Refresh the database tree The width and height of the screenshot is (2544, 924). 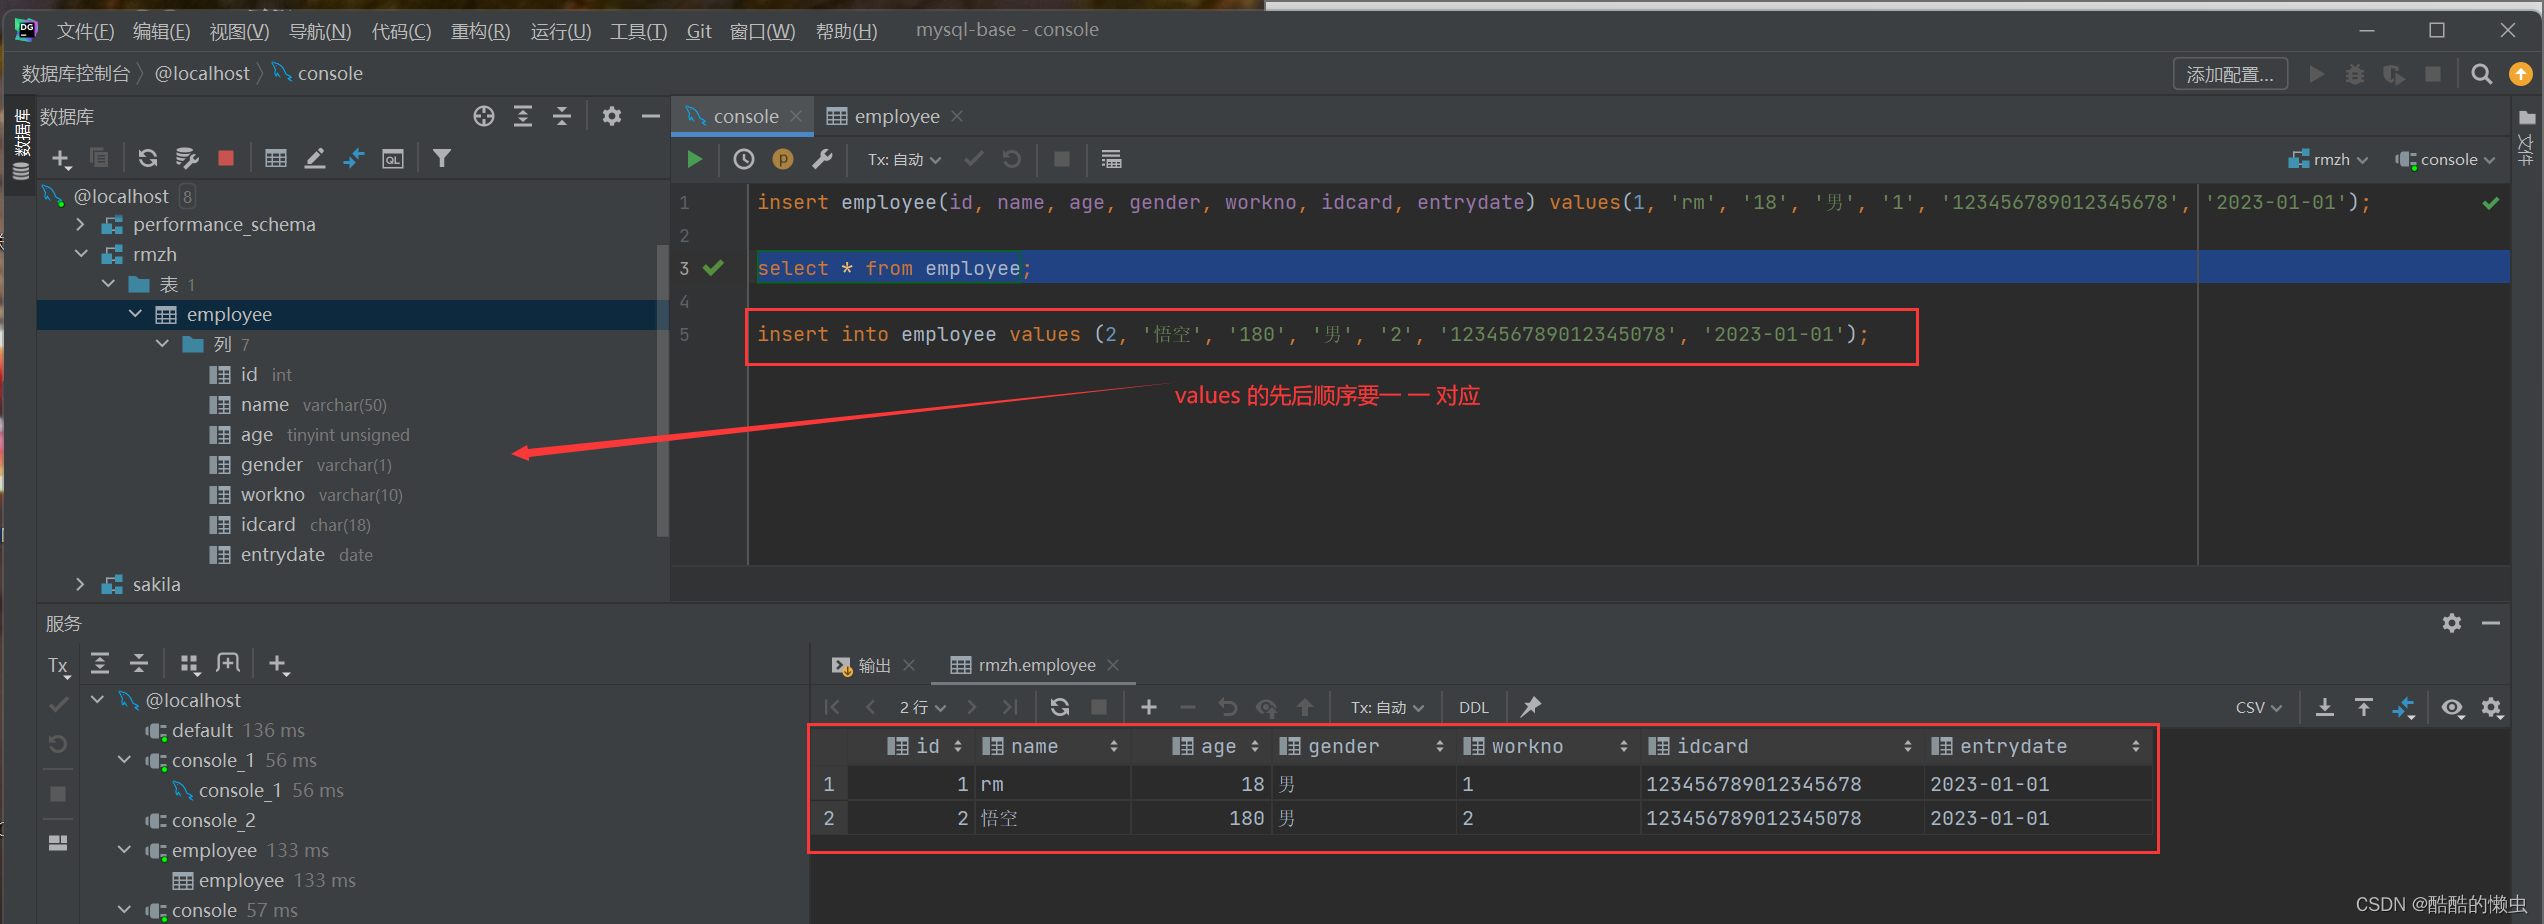(148, 158)
